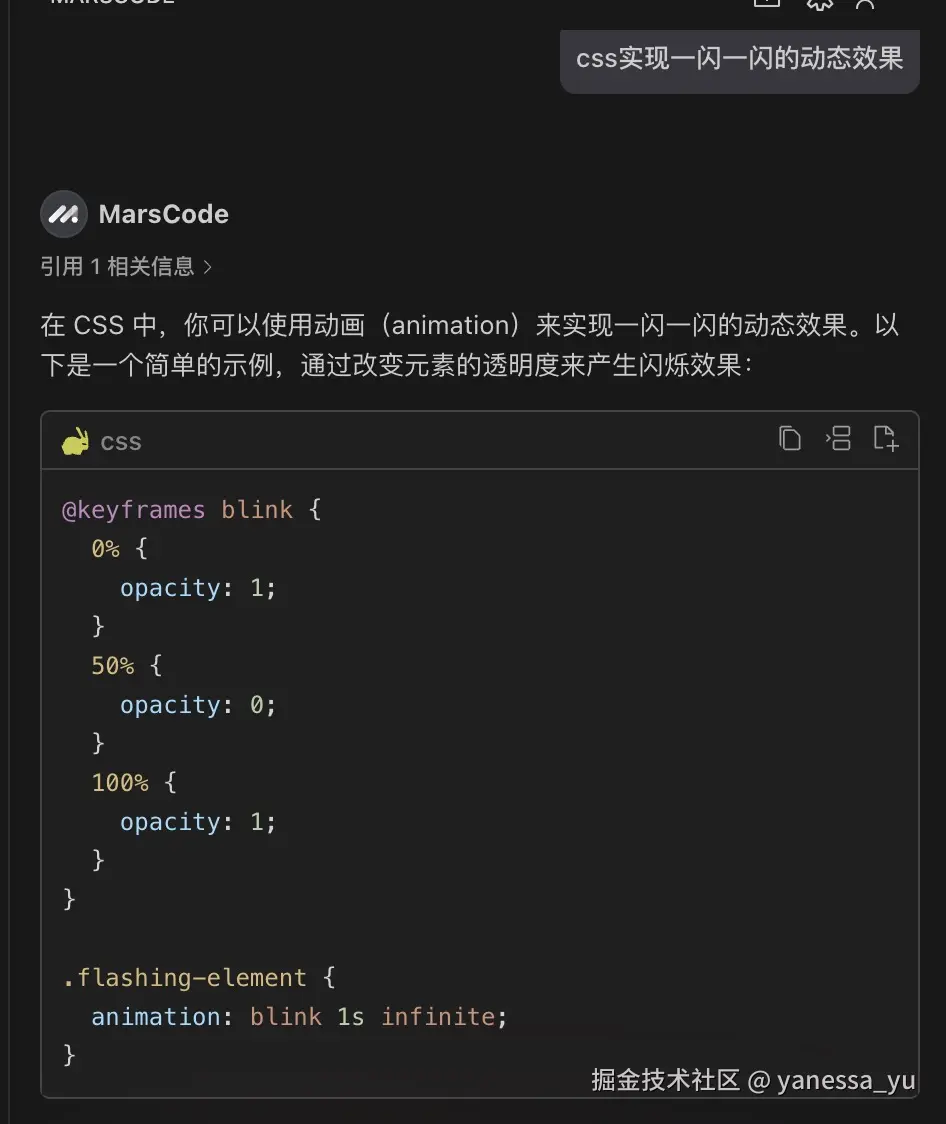946x1124 pixels.
Task: Create new file from code icon
Action: click(886, 438)
